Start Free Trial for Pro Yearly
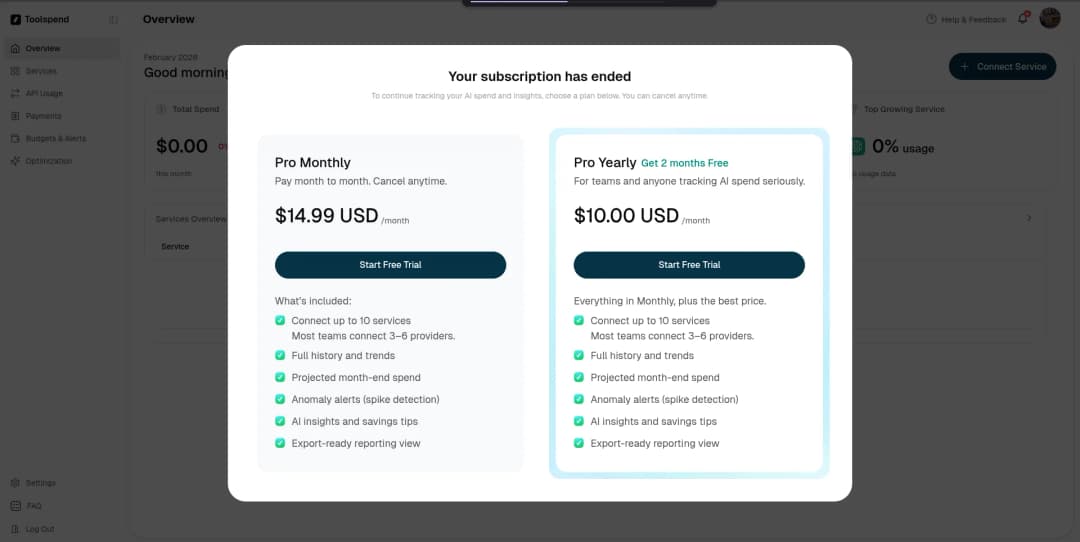This screenshot has height=542, width=1080. tap(689, 265)
